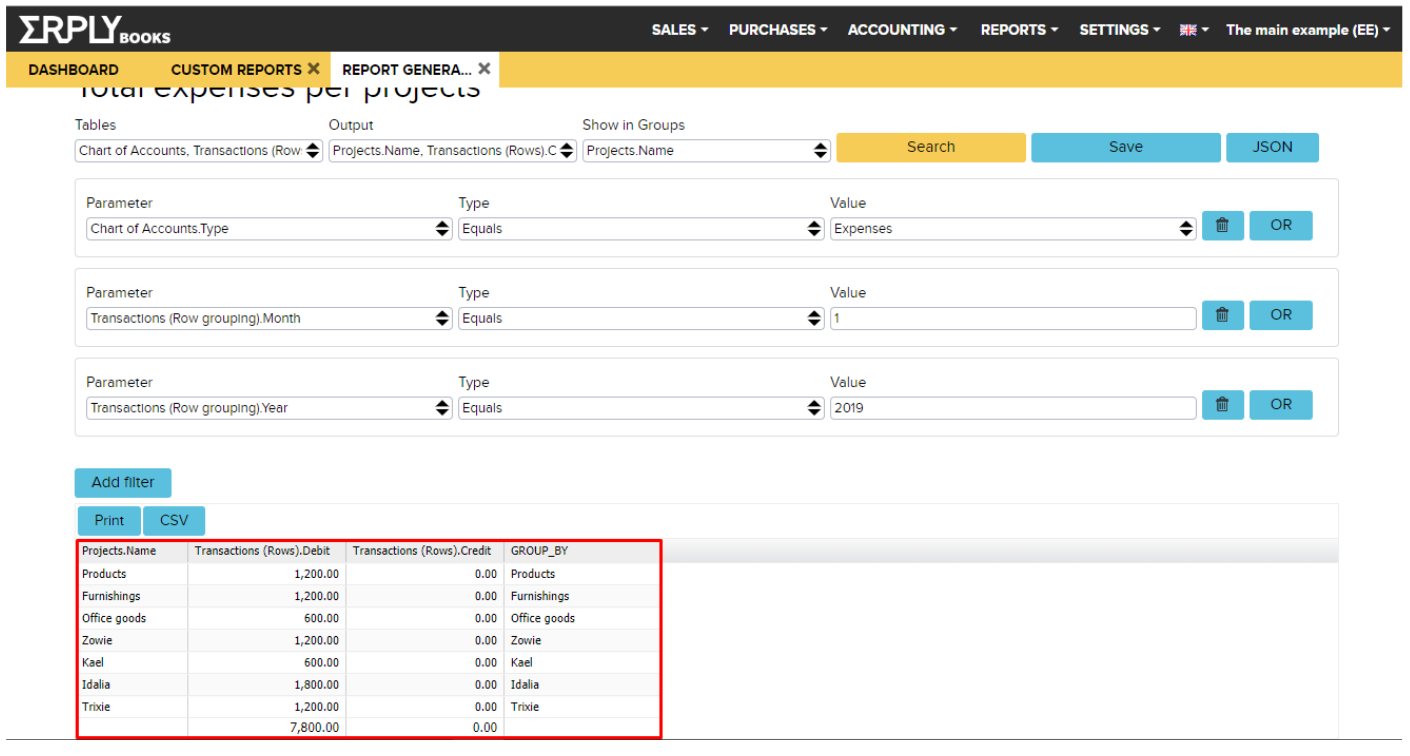Click the Save button
The height and width of the screenshot is (756, 1410).
pyautogui.click(x=1126, y=147)
